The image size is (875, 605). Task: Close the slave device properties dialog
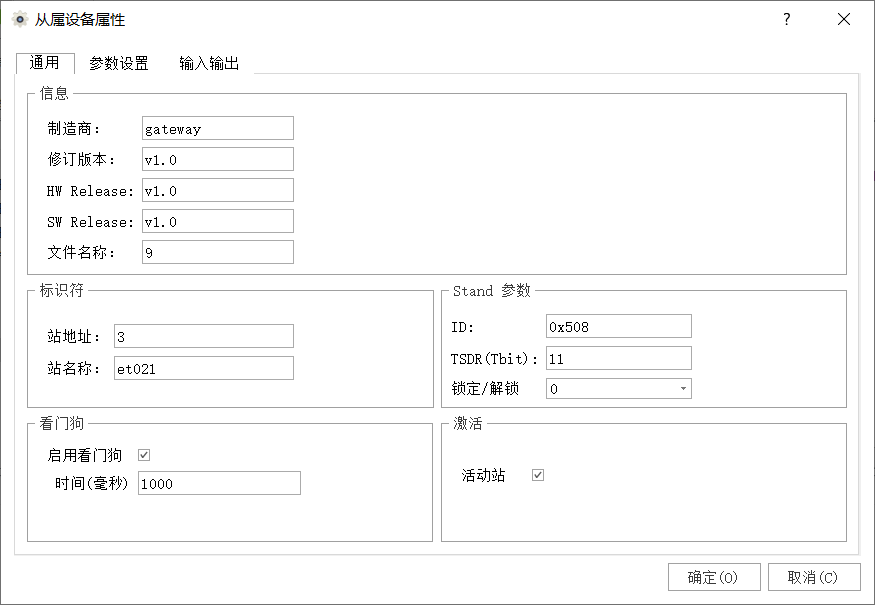[843, 19]
